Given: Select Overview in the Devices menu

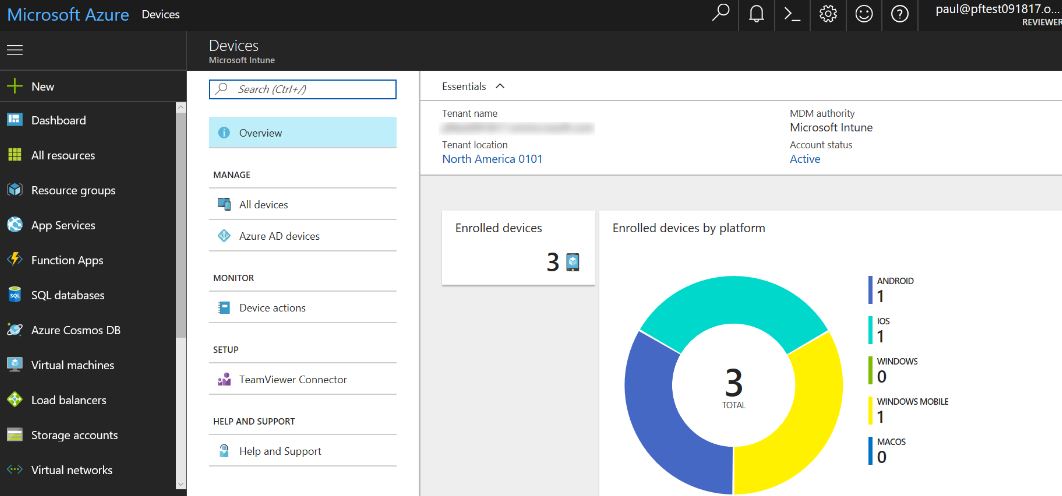Looking at the screenshot, I should [x=303, y=133].
